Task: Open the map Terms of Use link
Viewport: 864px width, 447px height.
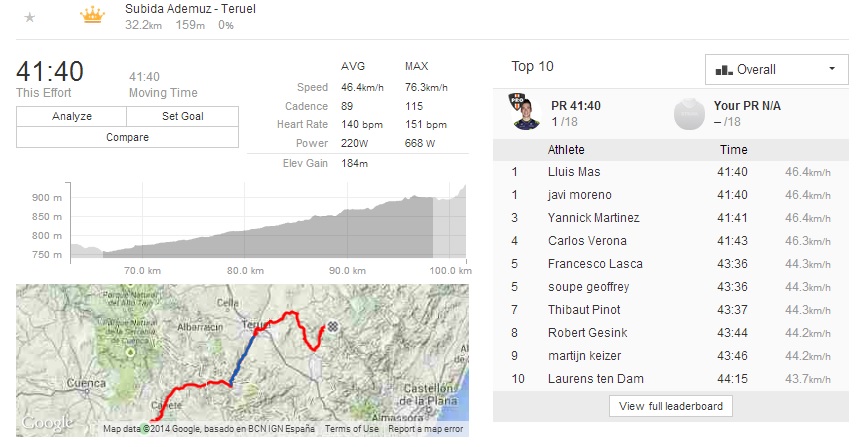Action: [x=351, y=429]
